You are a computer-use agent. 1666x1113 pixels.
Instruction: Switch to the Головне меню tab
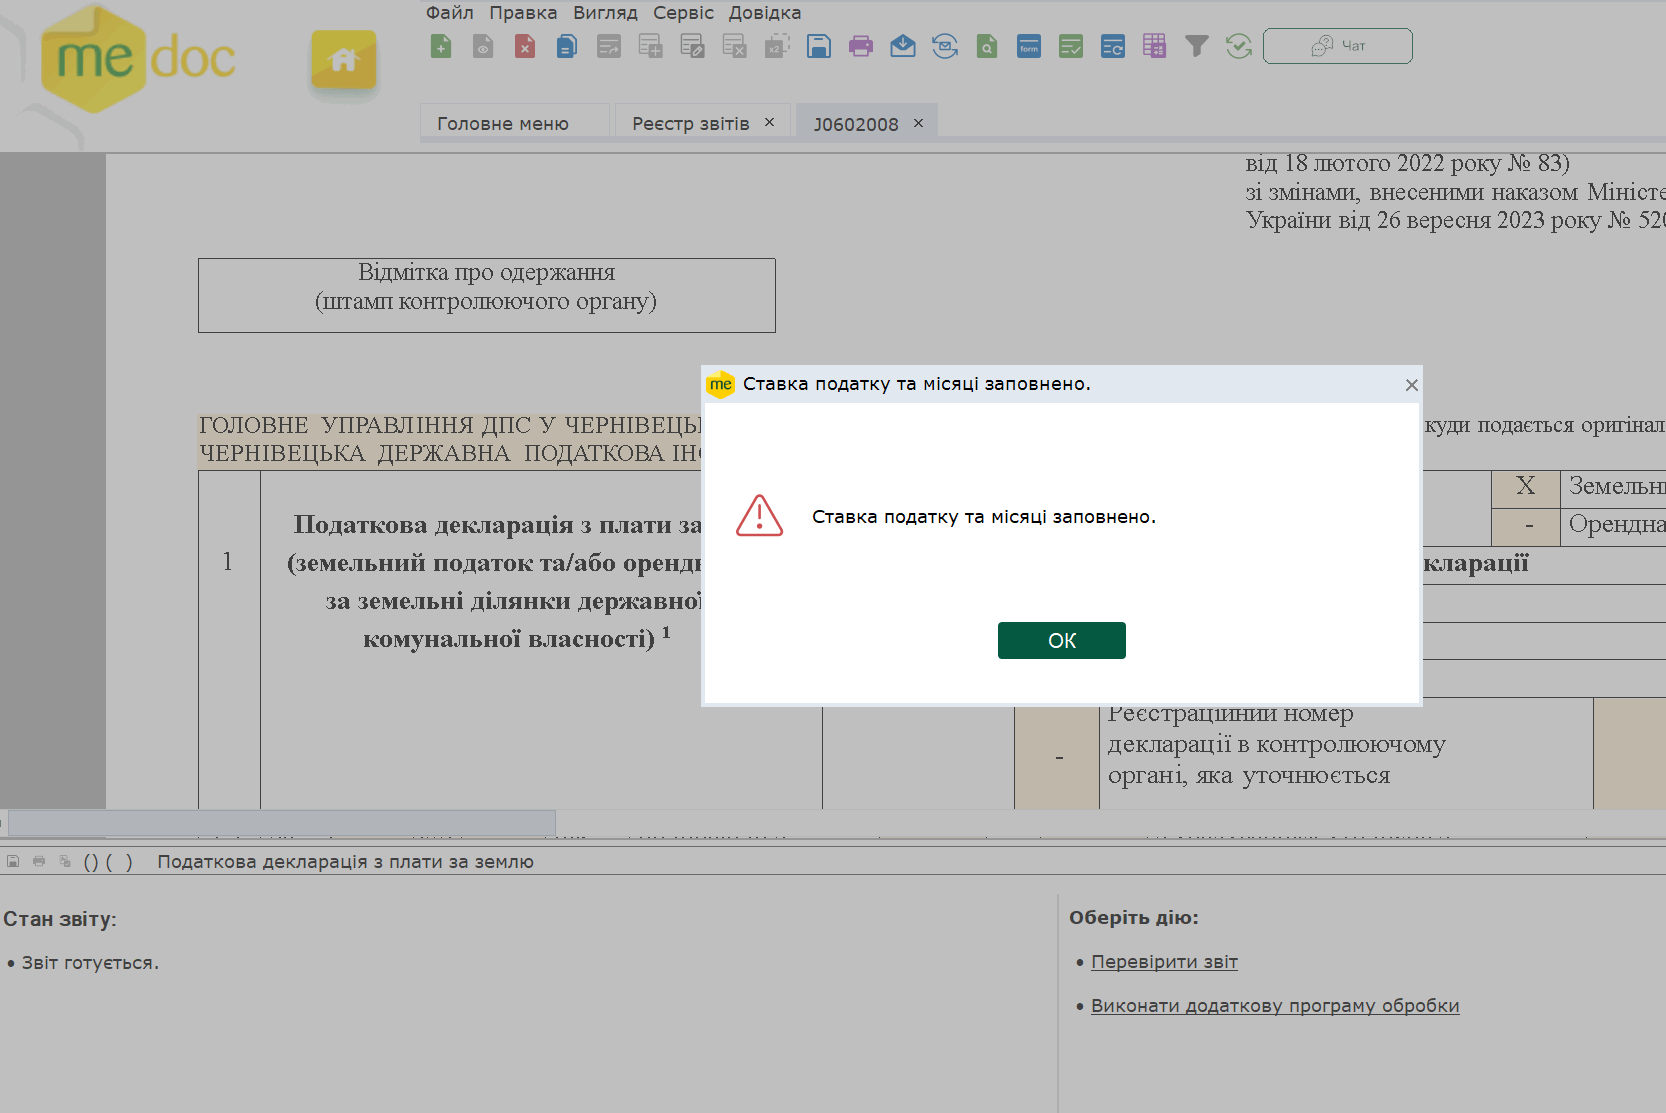(x=503, y=123)
